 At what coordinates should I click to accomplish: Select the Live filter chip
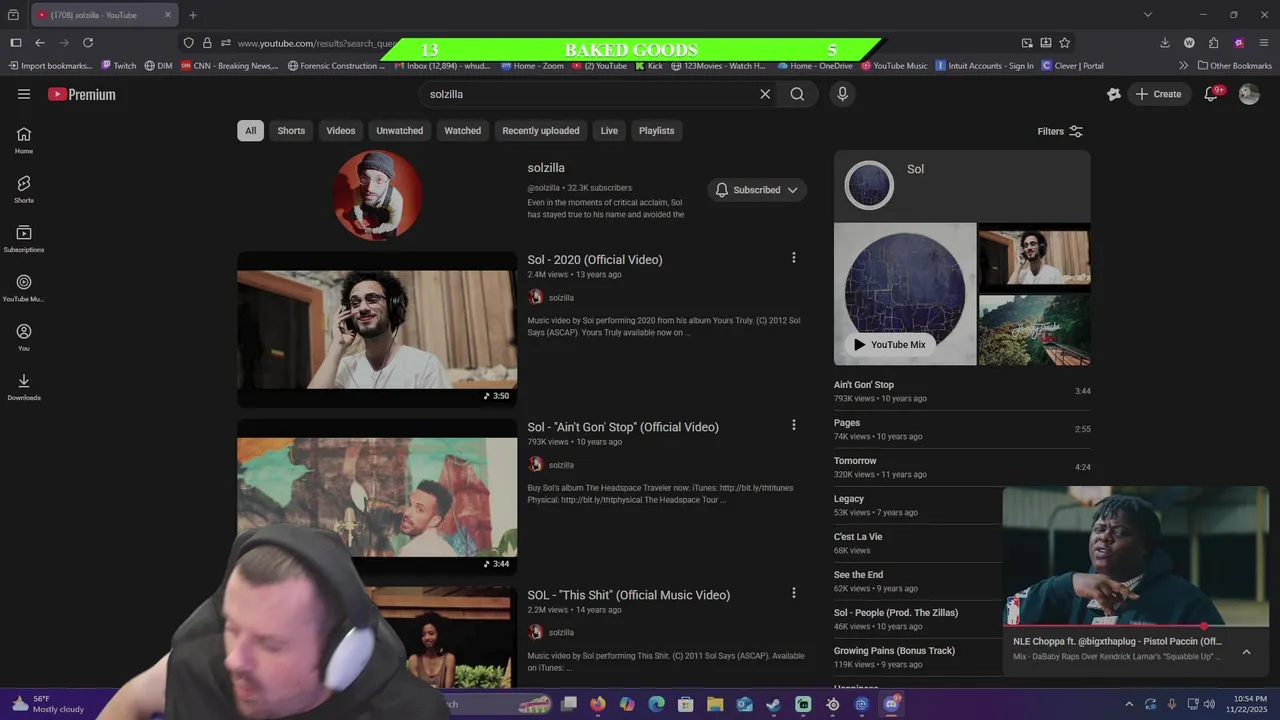point(609,131)
